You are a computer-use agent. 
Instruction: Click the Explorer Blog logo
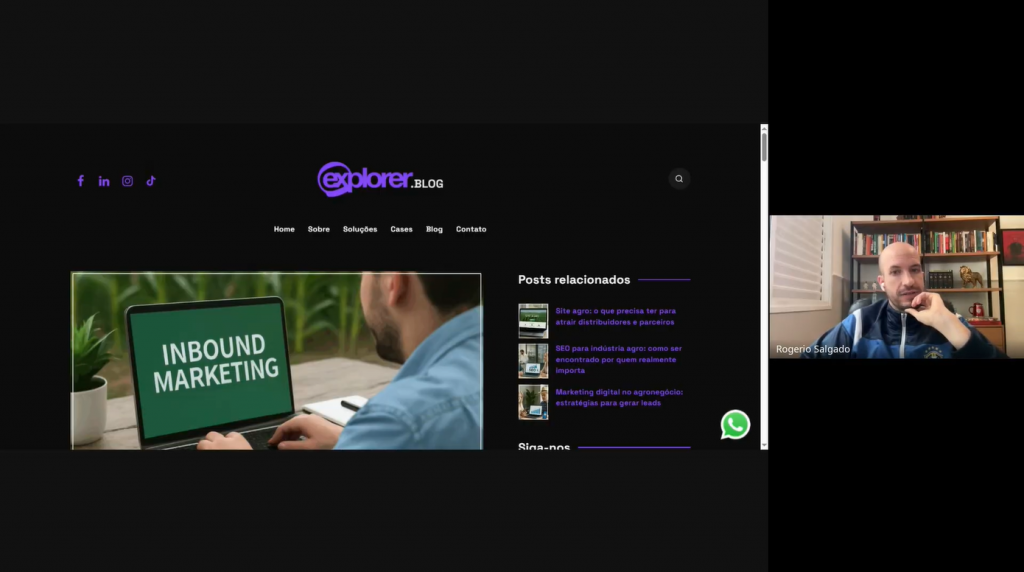(x=380, y=180)
